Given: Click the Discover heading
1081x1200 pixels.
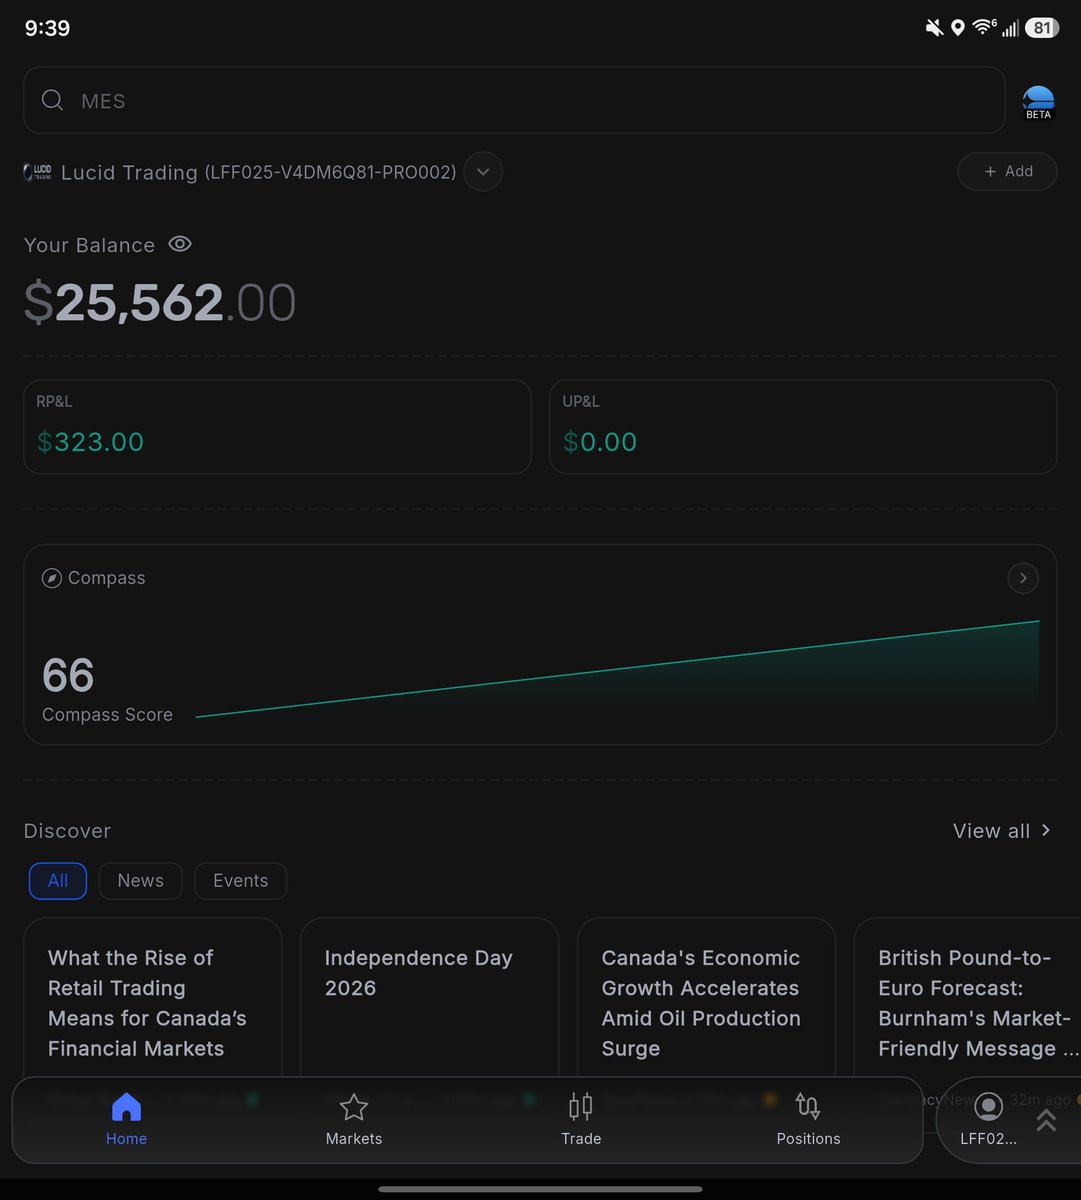Looking at the screenshot, I should click(x=67, y=831).
